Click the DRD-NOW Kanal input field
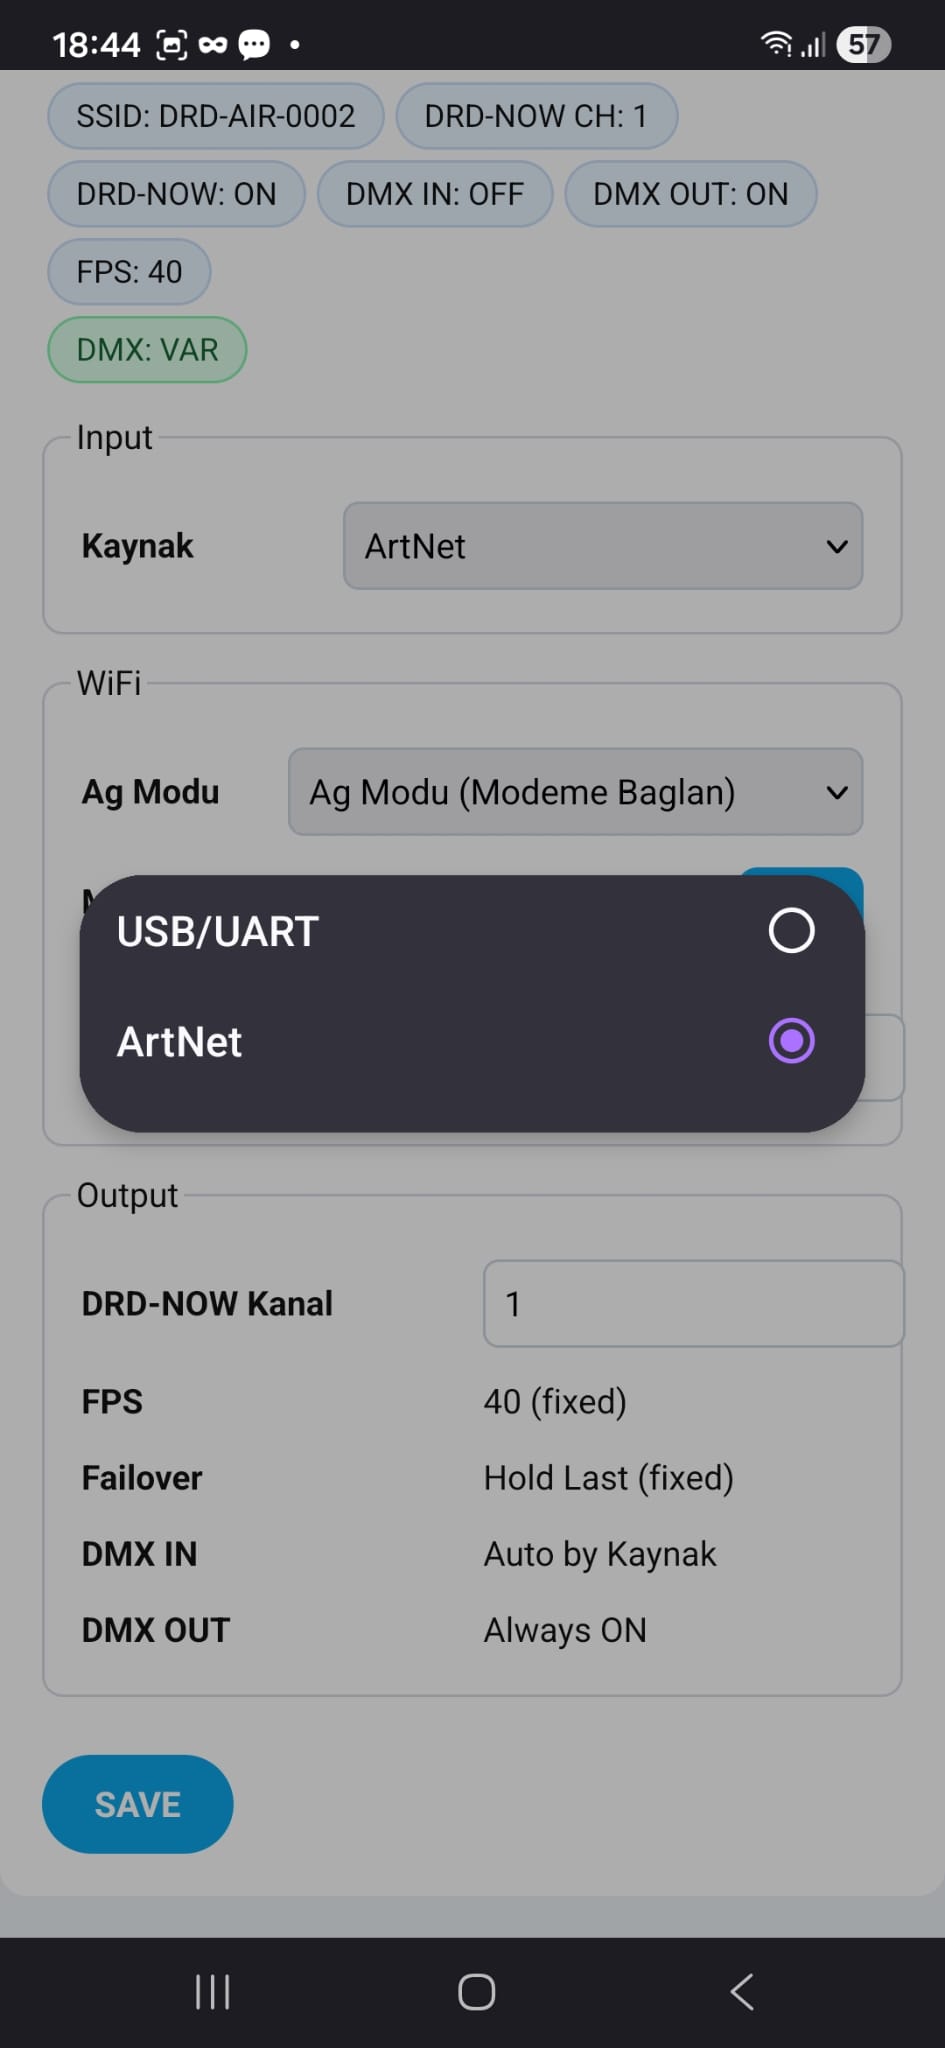Viewport: 945px width, 2048px height. point(692,1303)
